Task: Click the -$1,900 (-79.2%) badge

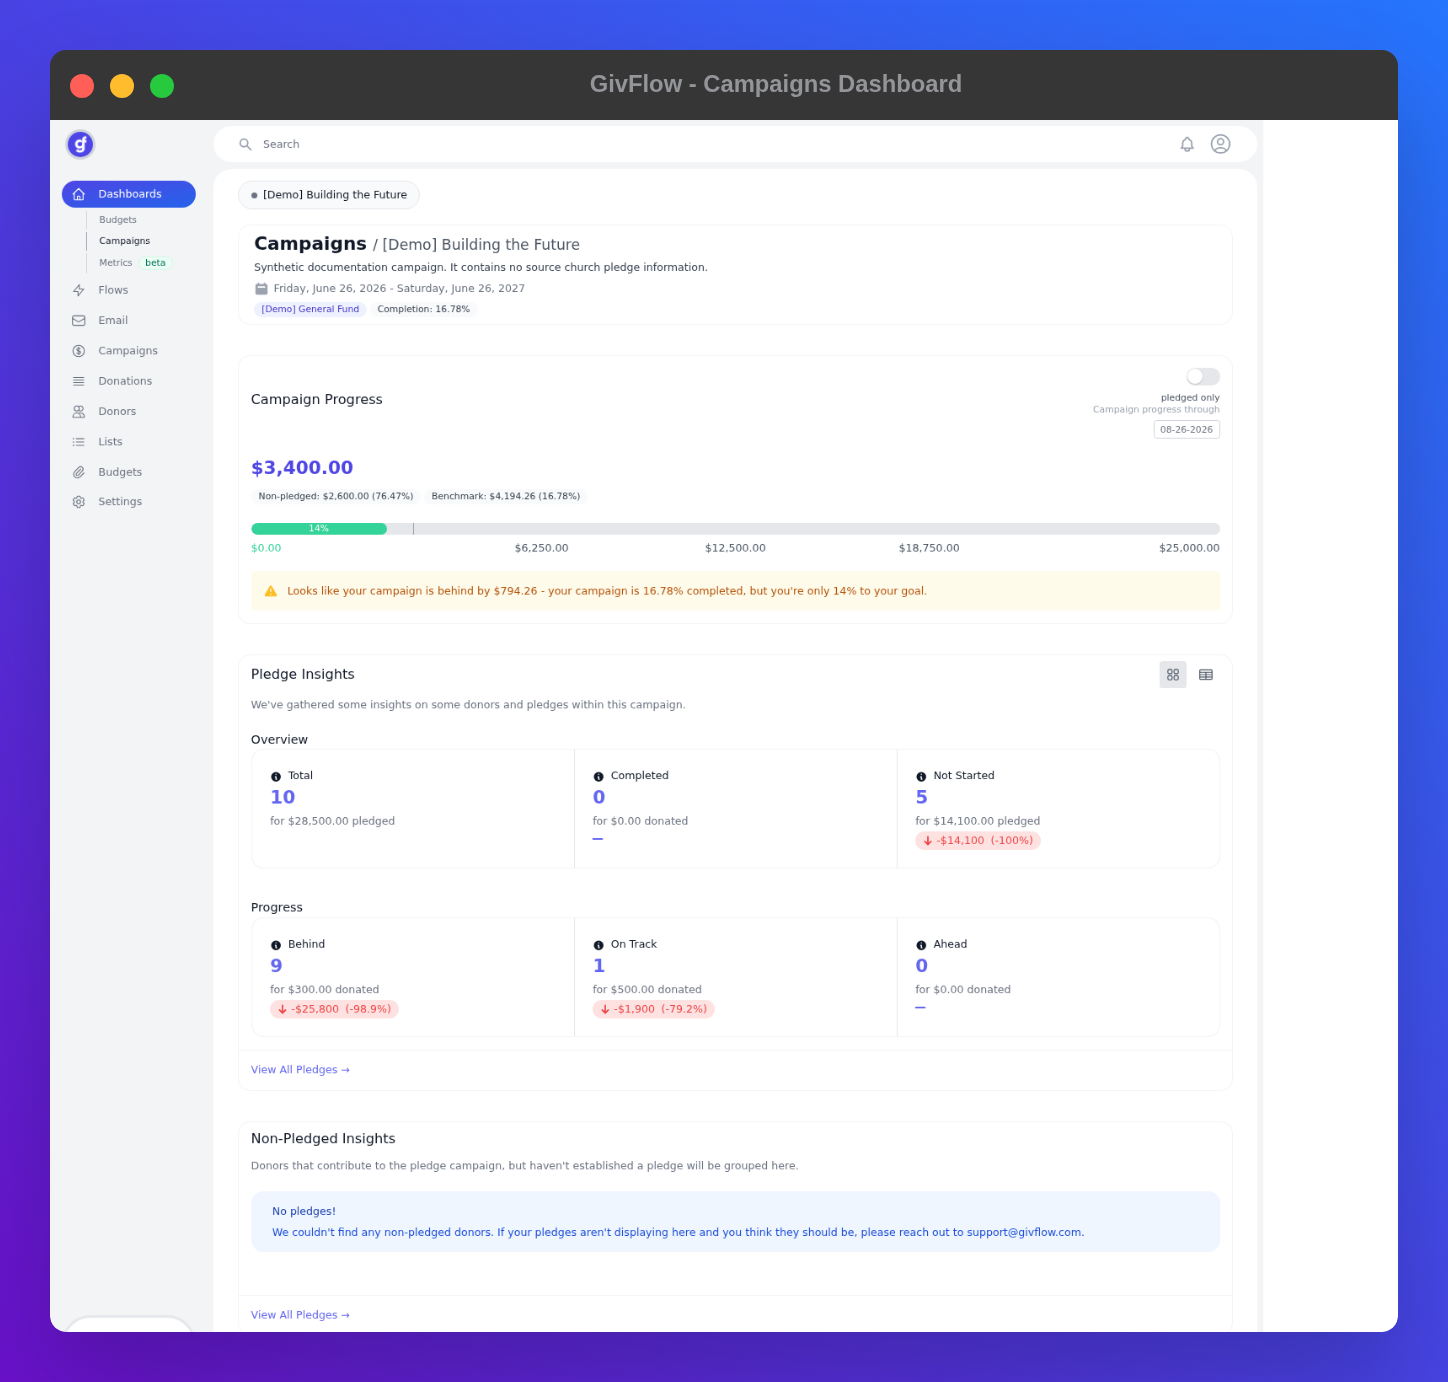Action: 653,1009
